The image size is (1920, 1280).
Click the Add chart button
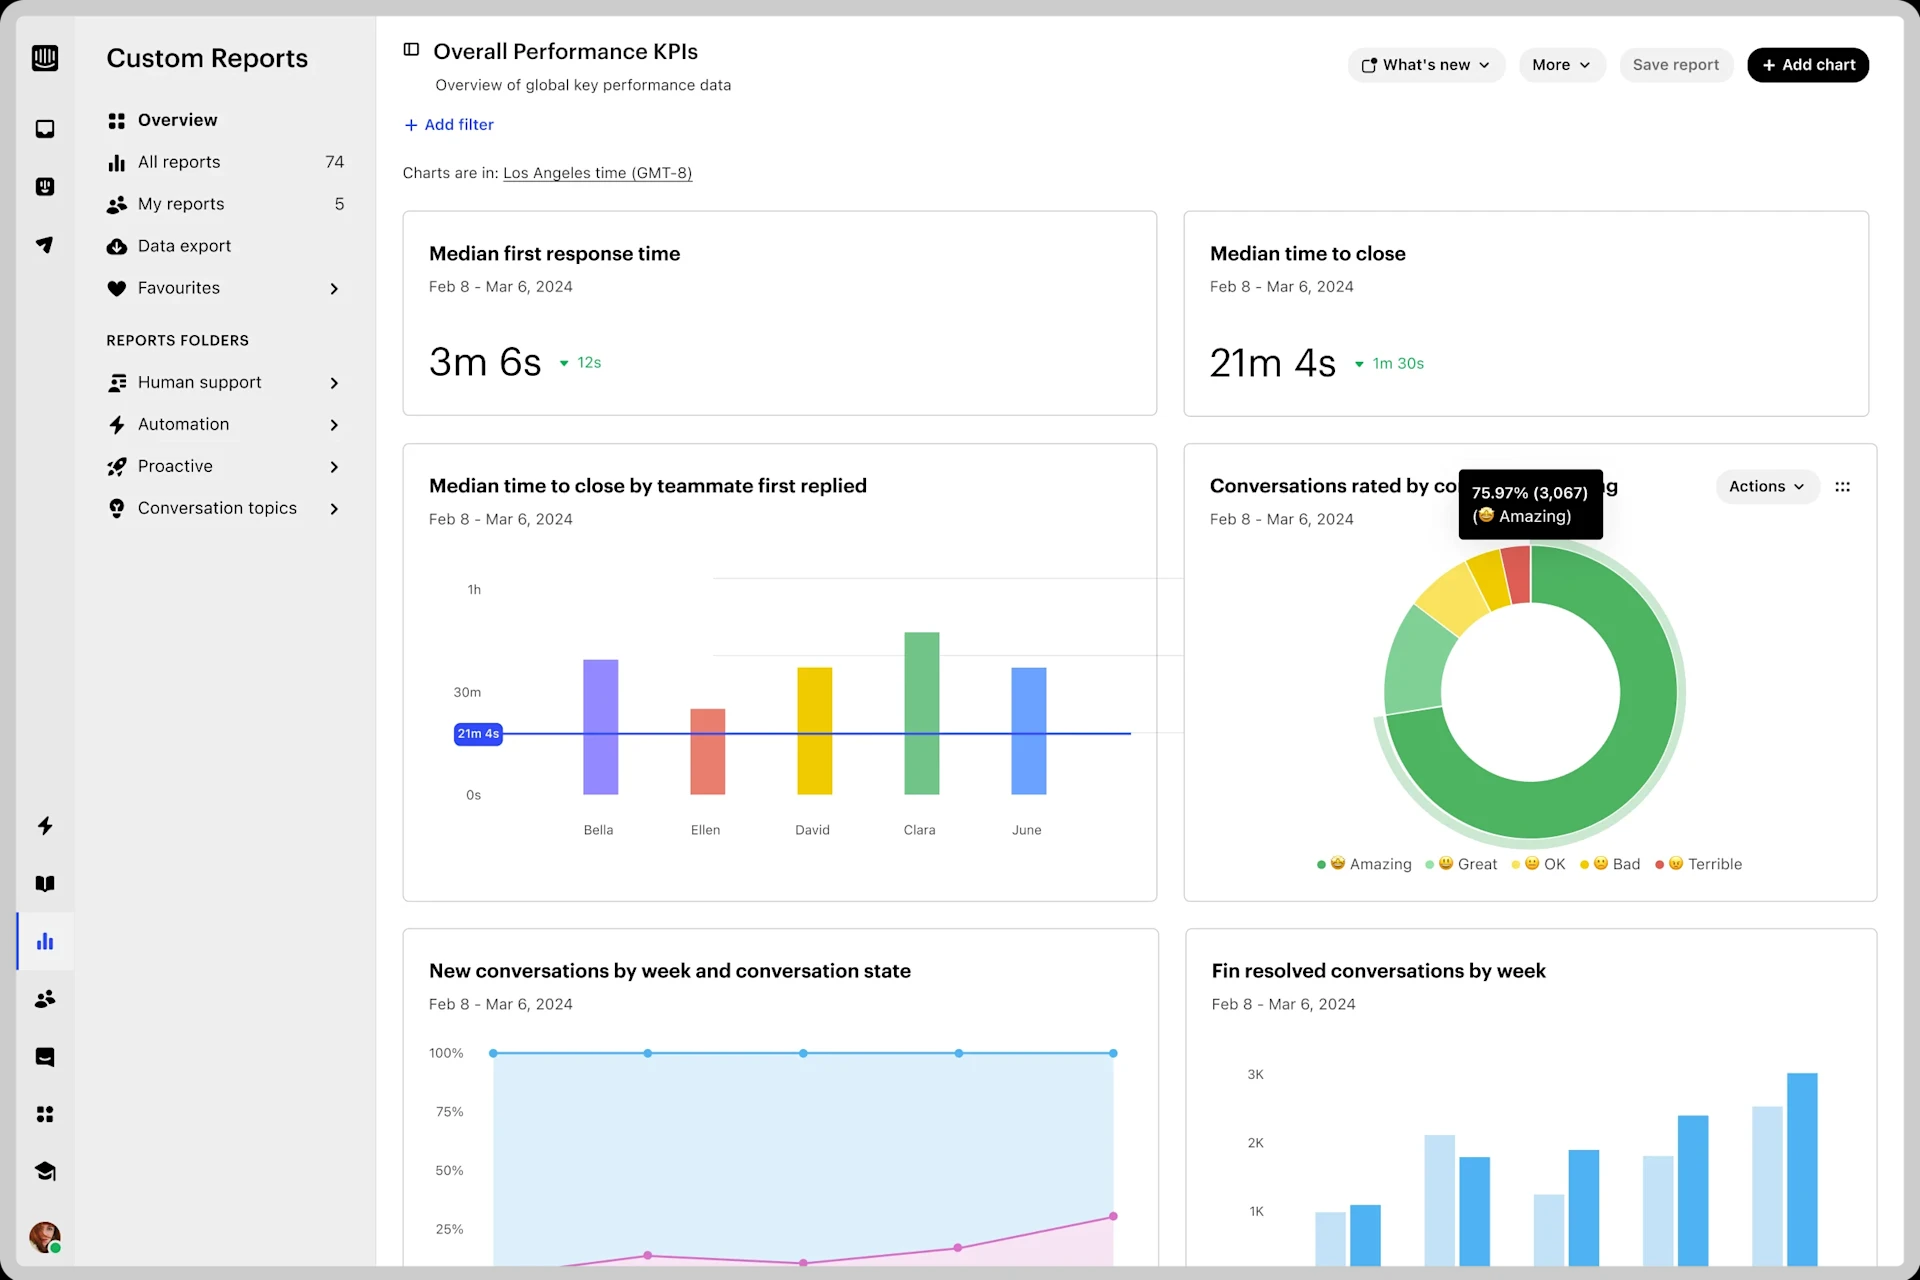(x=1807, y=65)
